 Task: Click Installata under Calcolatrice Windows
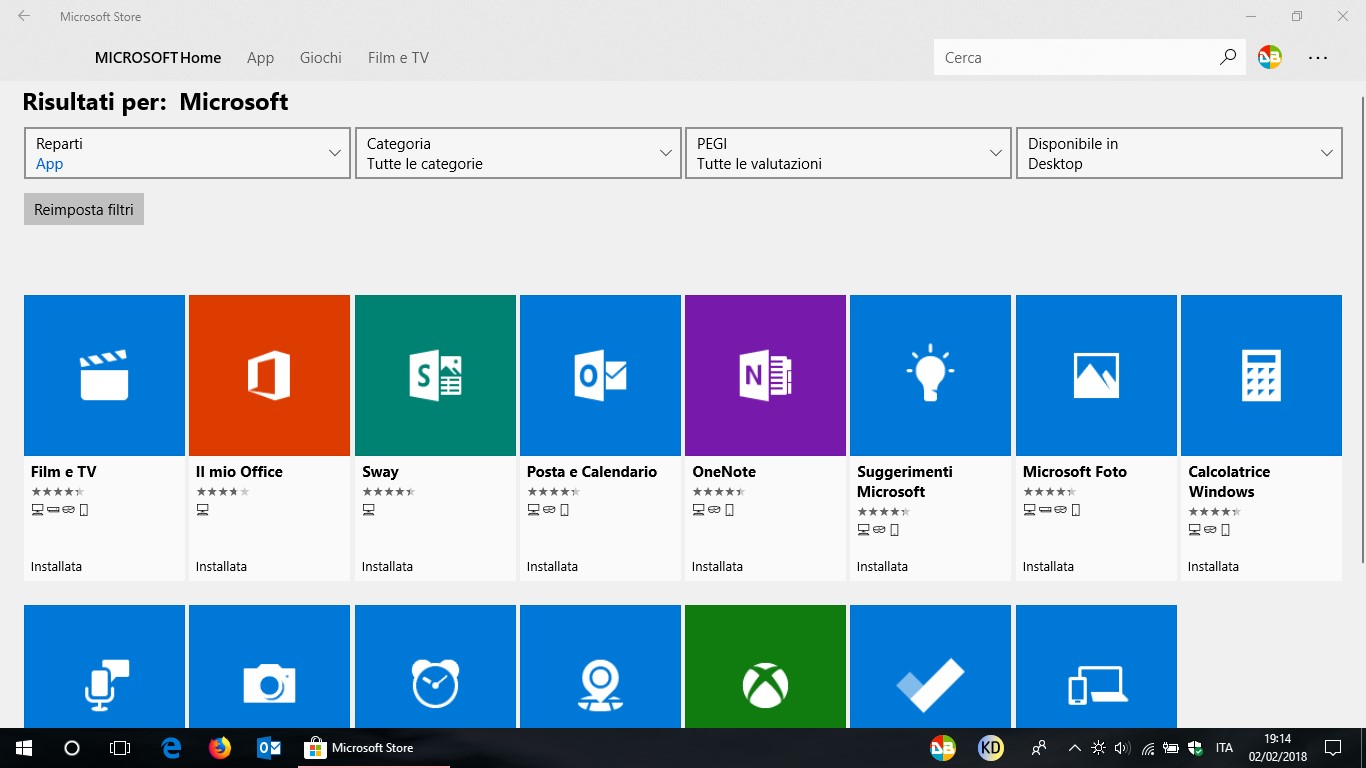1213,566
